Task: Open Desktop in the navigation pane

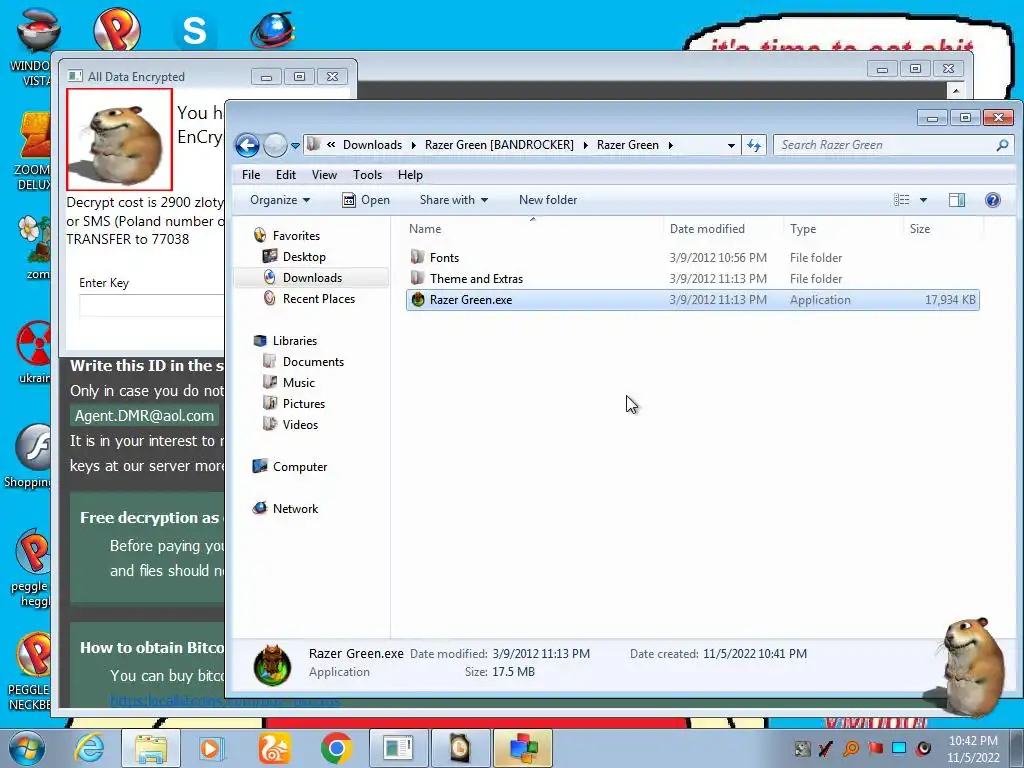Action: [294, 257]
